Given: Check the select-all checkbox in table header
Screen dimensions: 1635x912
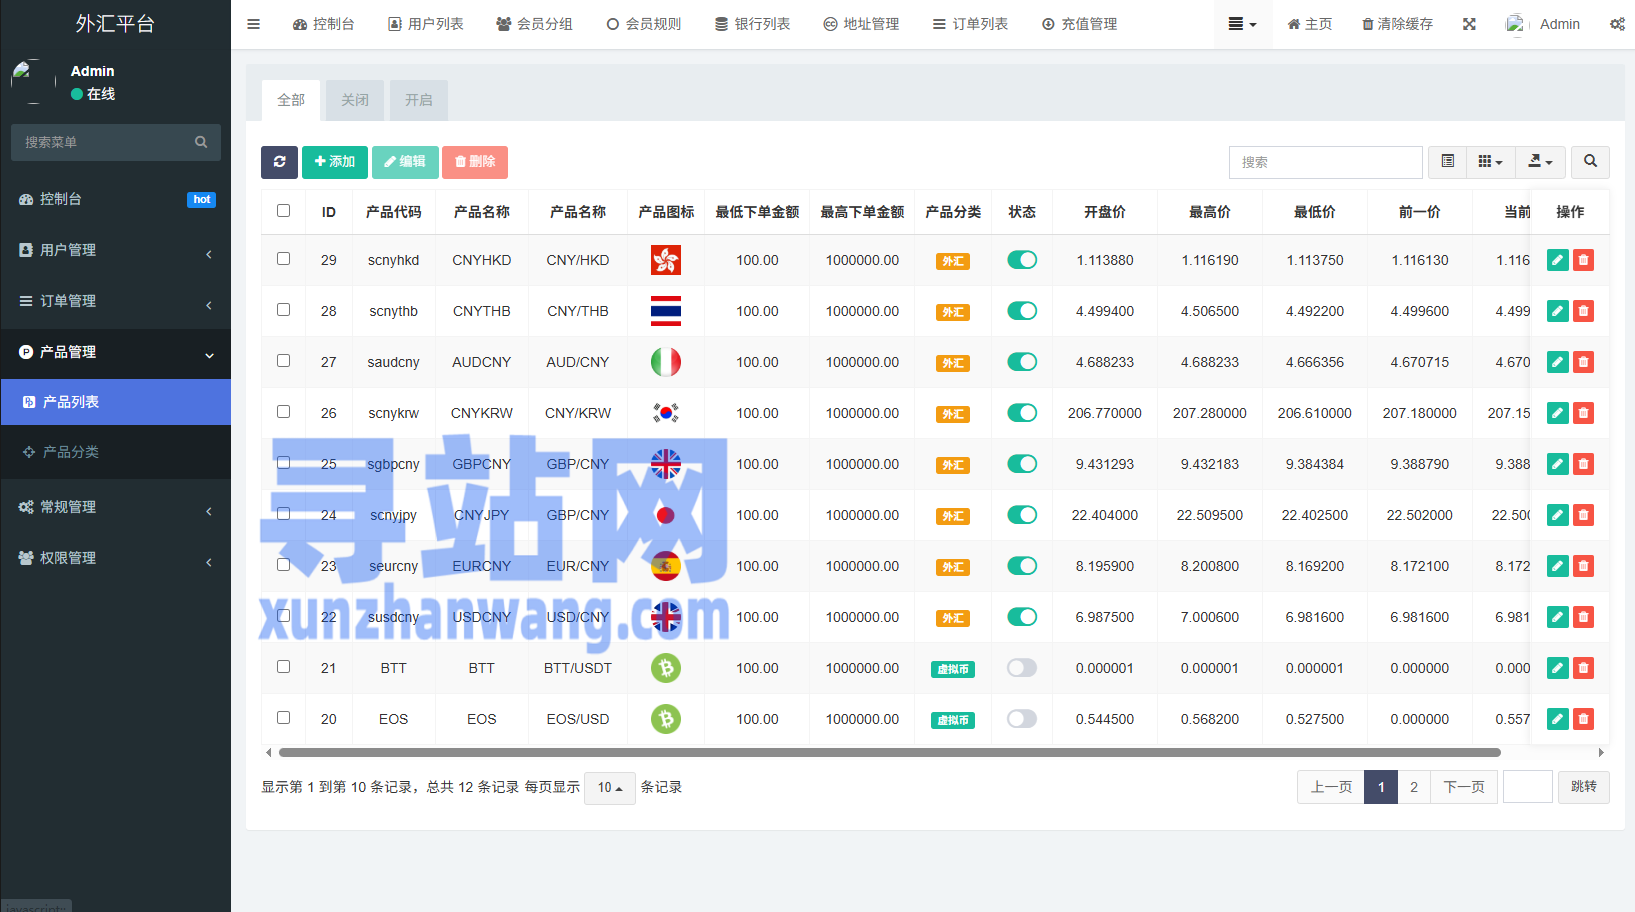Looking at the screenshot, I should pyautogui.click(x=284, y=211).
